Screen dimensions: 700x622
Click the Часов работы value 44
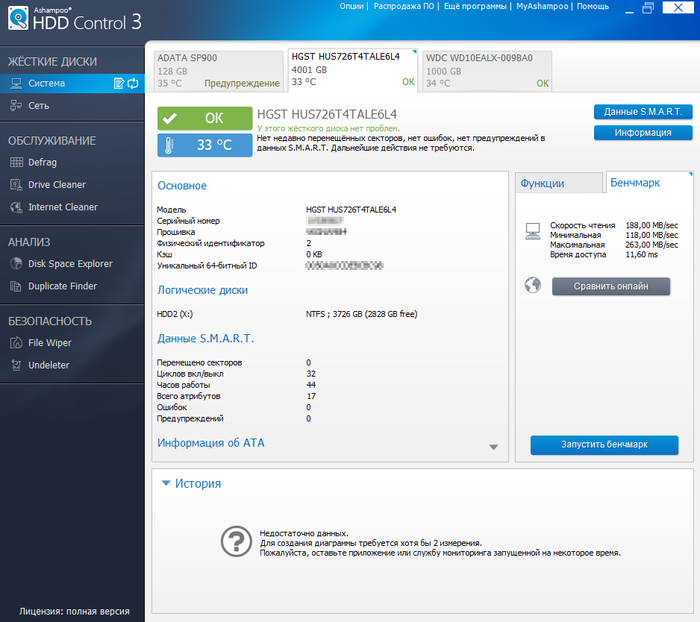pyautogui.click(x=311, y=385)
